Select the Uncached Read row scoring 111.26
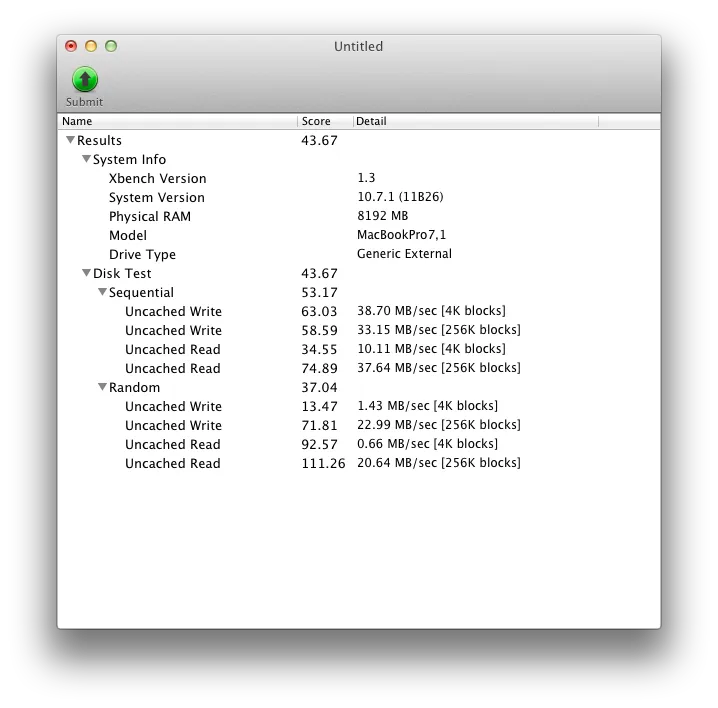The width and height of the screenshot is (718, 708). pyautogui.click(x=172, y=464)
